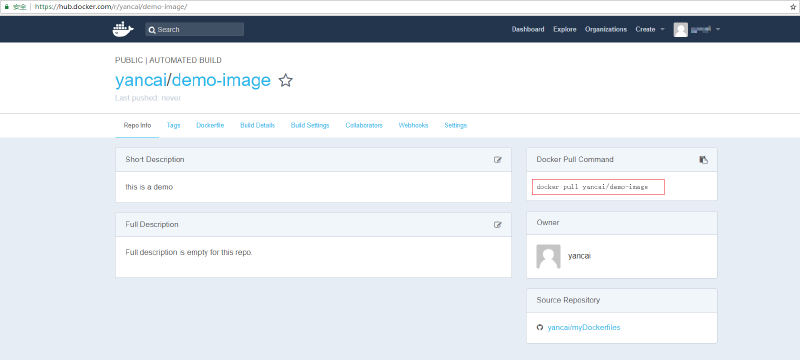Click the Source Repository header
Screen dimensions: 800x360
568,300
